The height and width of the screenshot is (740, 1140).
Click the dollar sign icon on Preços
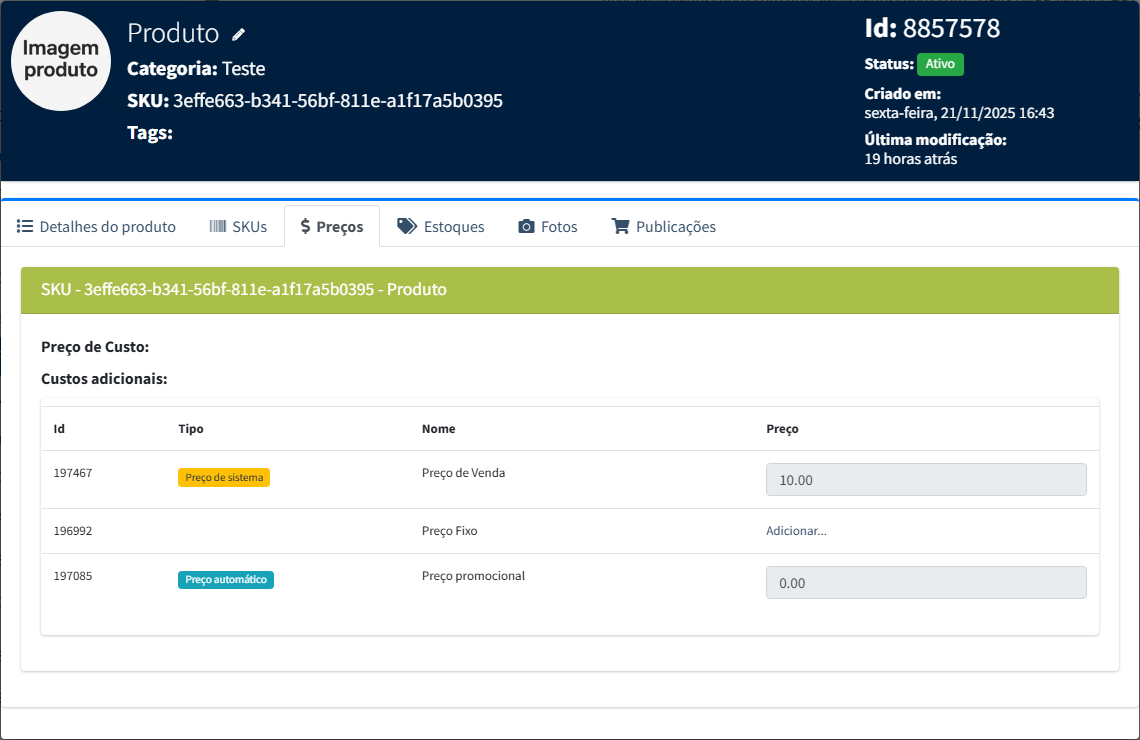point(305,227)
